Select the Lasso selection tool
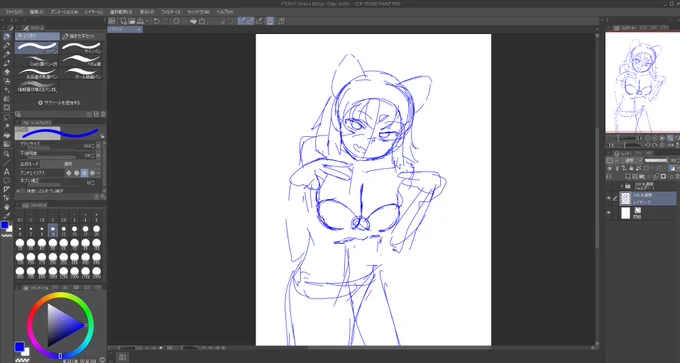 coord(7,117)
